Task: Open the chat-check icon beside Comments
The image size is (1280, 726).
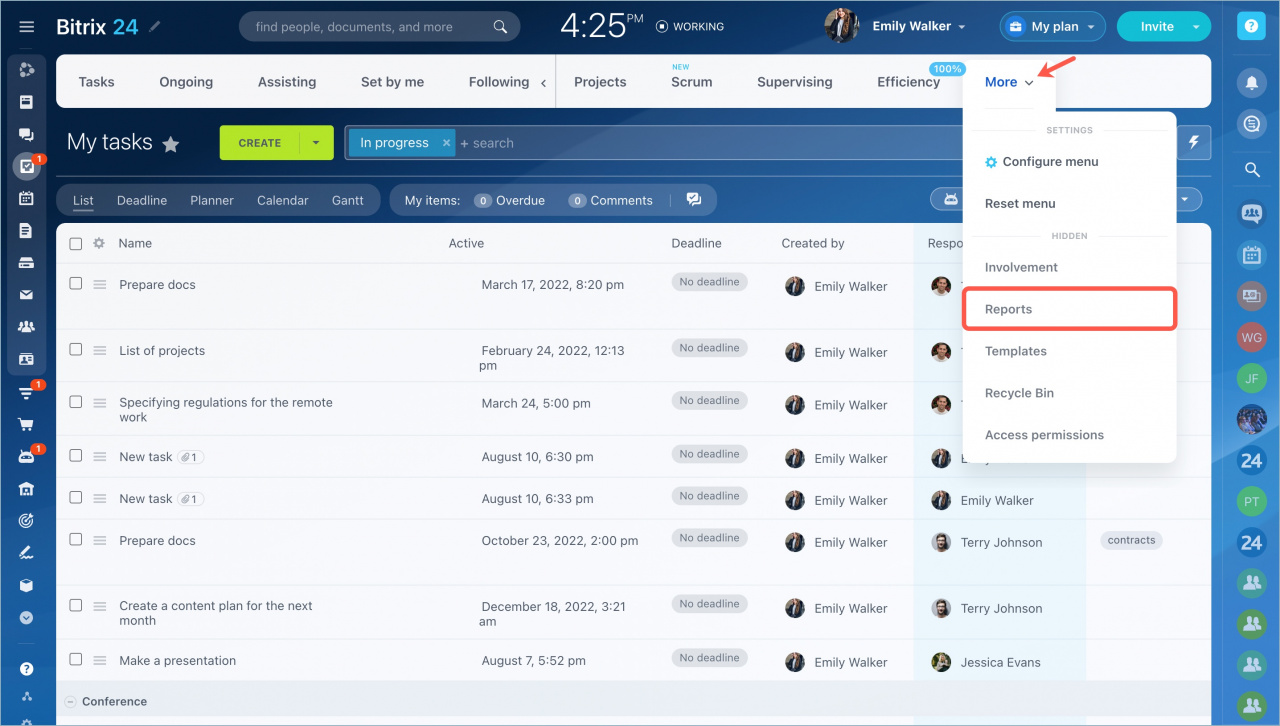Action: pos(693,200)
